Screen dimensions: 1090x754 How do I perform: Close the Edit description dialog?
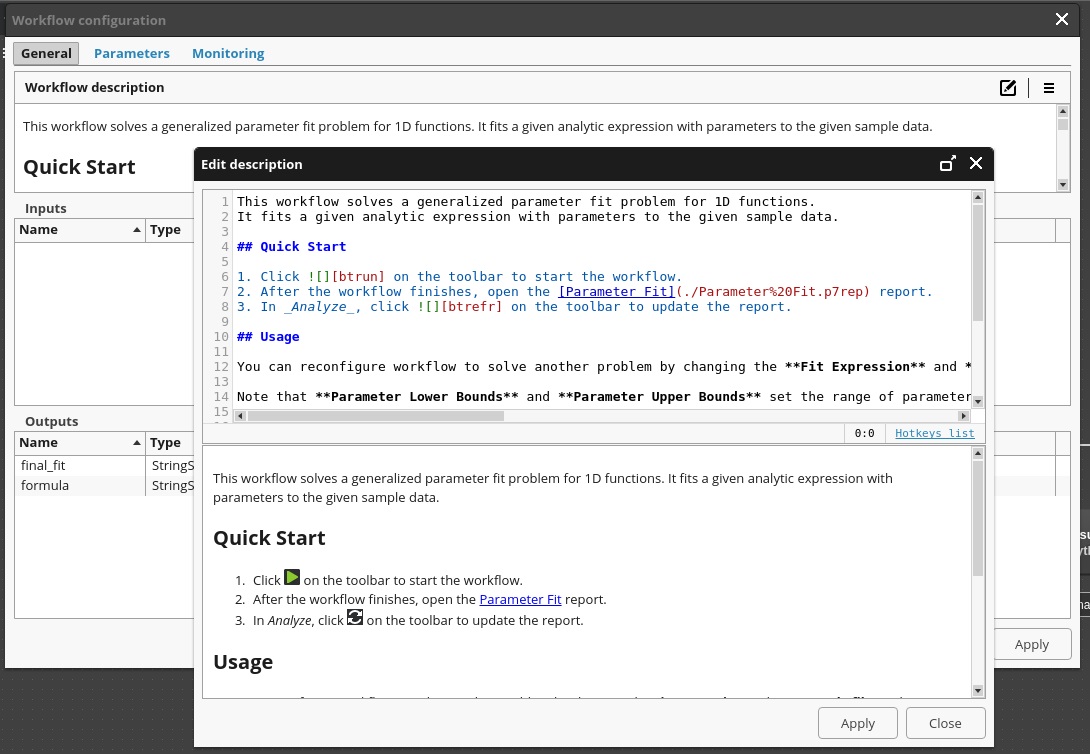coord(976,163)
